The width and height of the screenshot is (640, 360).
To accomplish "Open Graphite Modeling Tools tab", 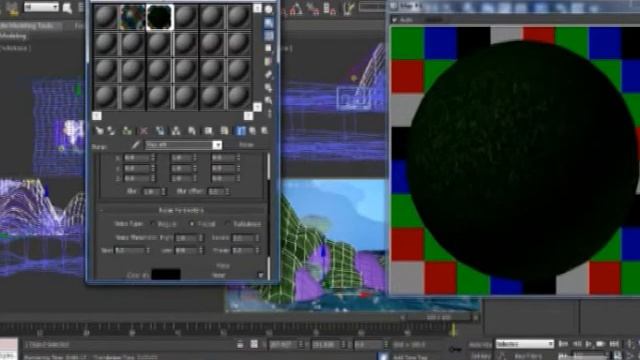I will (31, 26).
